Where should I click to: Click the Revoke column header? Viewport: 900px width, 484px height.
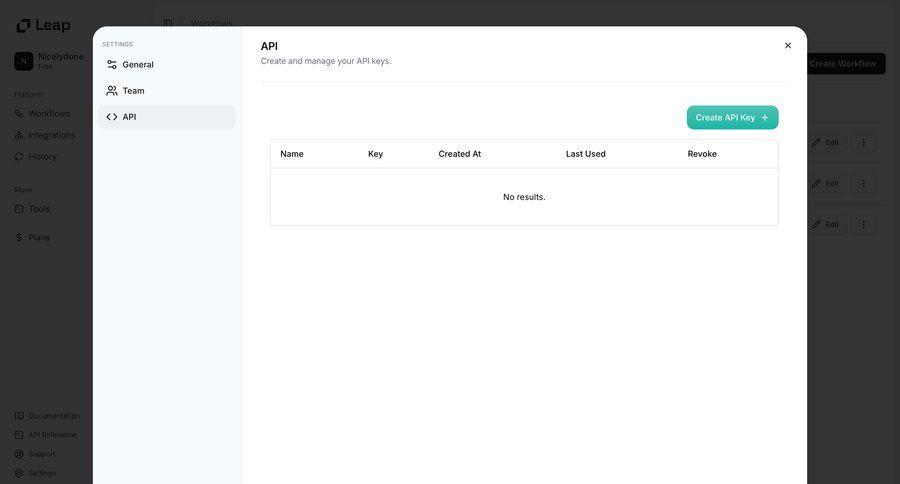(x=702, y=154)
